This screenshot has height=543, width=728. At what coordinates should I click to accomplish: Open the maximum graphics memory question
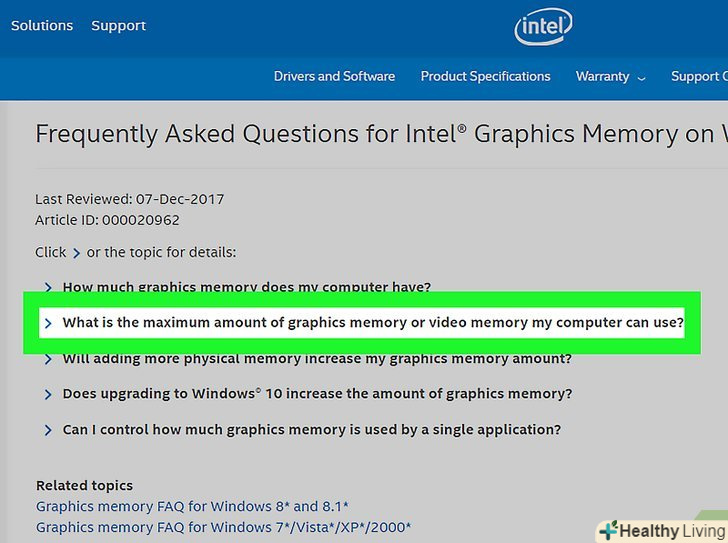(373, 323)
